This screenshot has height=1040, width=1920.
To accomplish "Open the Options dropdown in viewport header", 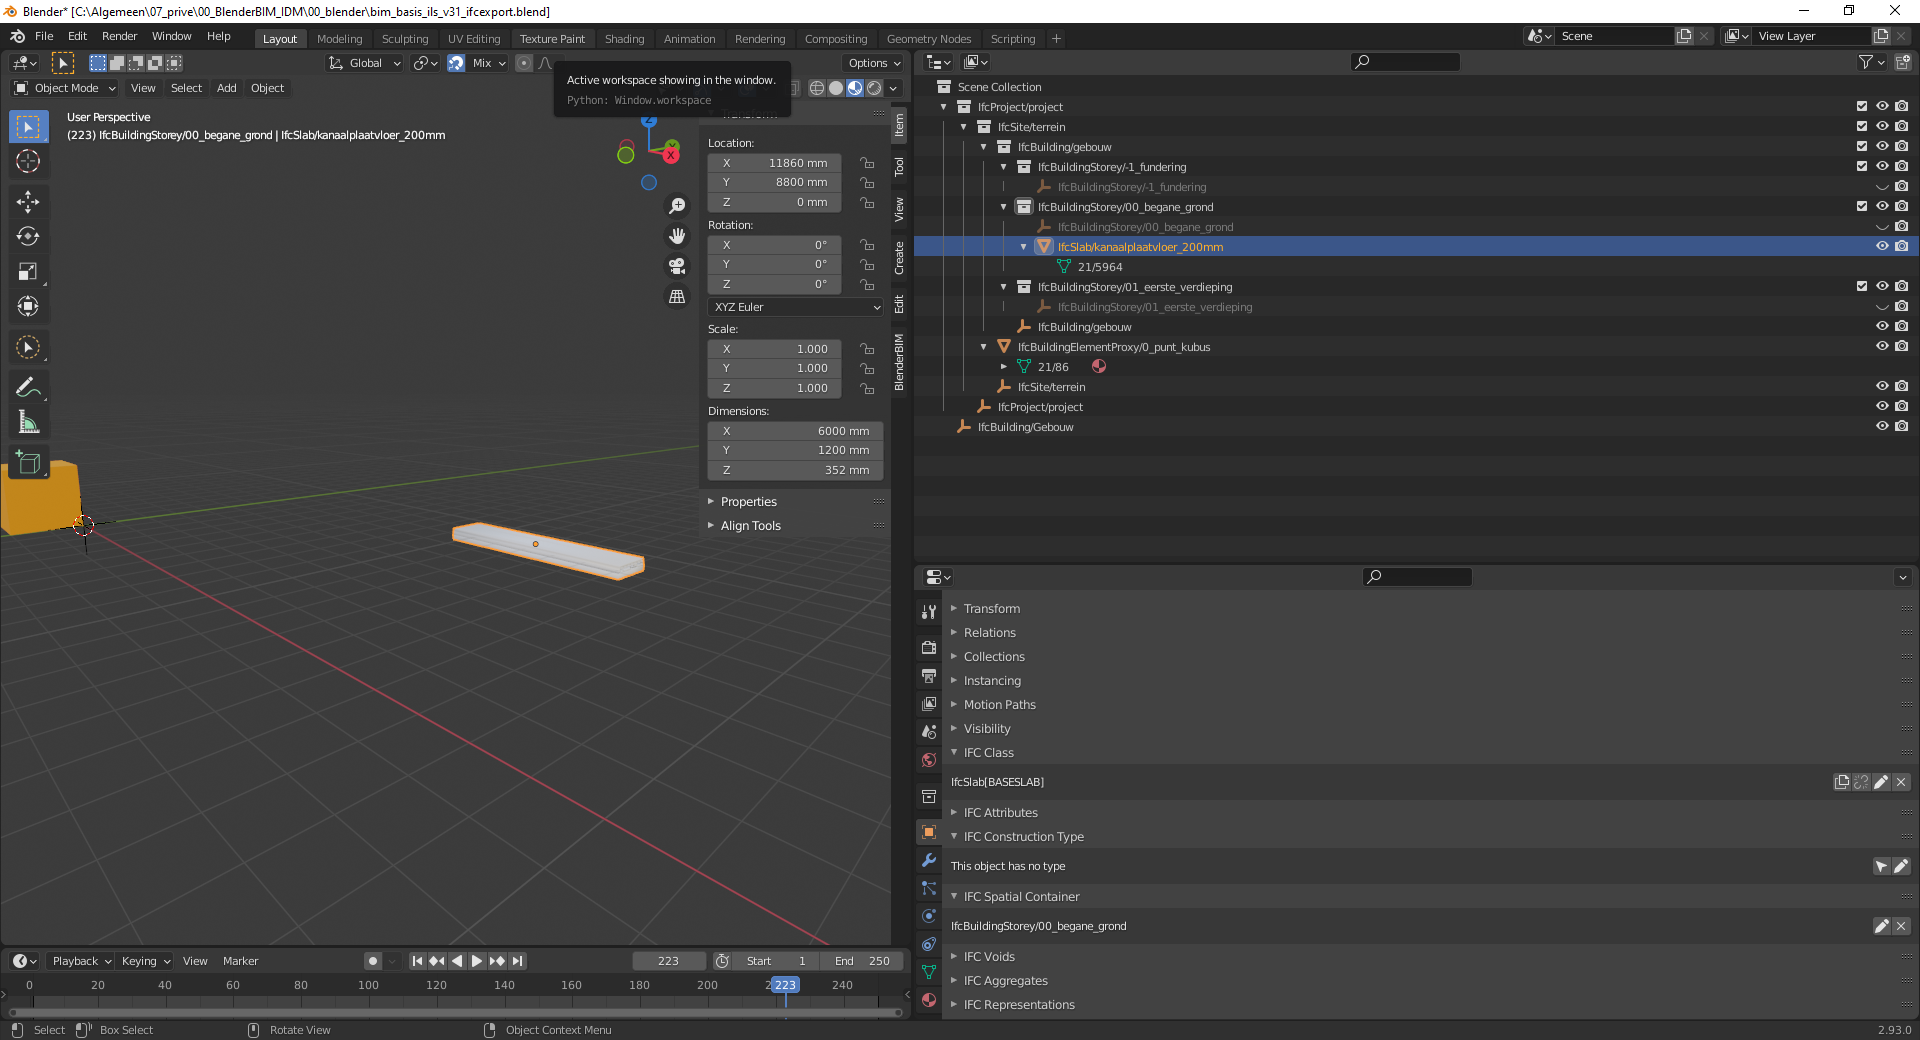I will click(874, 63).
